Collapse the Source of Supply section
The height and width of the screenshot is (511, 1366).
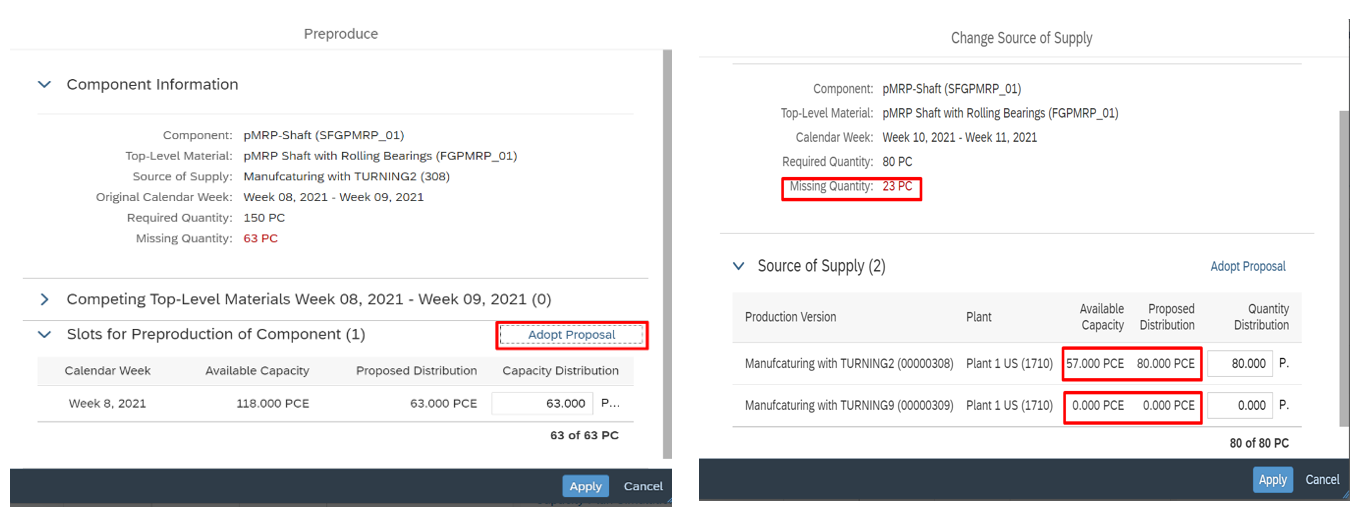coord(738,266)
